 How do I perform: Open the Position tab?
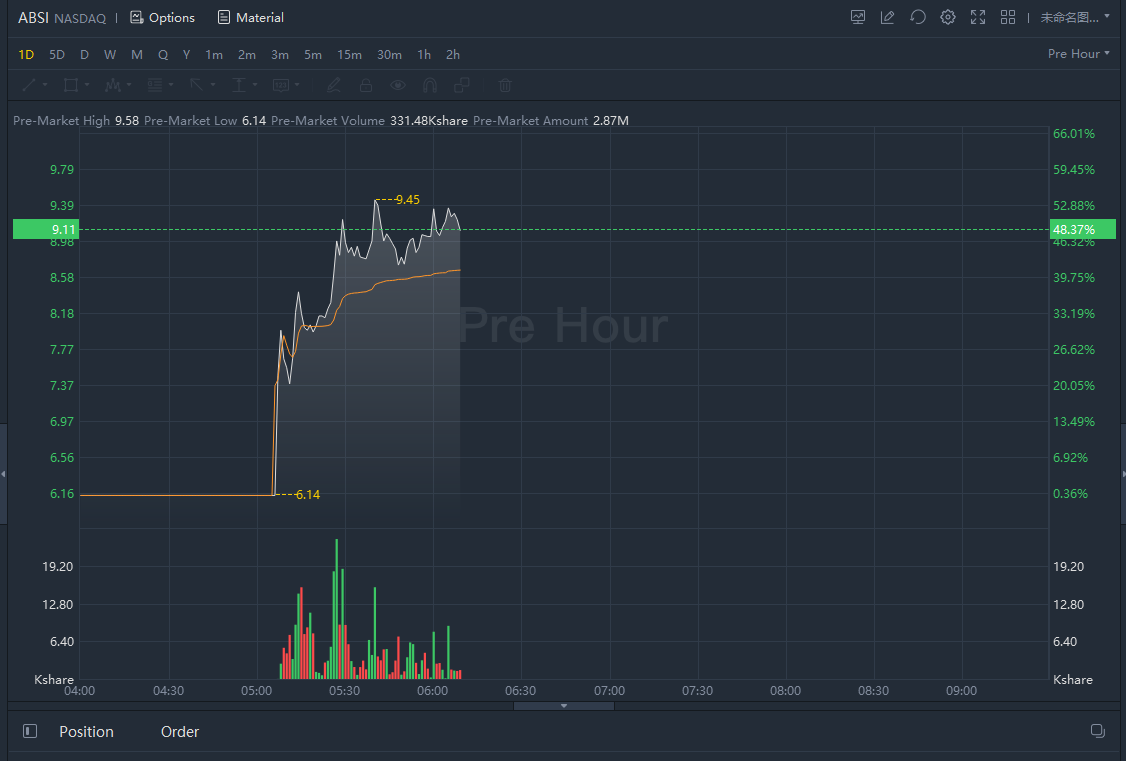pos(86,732)
